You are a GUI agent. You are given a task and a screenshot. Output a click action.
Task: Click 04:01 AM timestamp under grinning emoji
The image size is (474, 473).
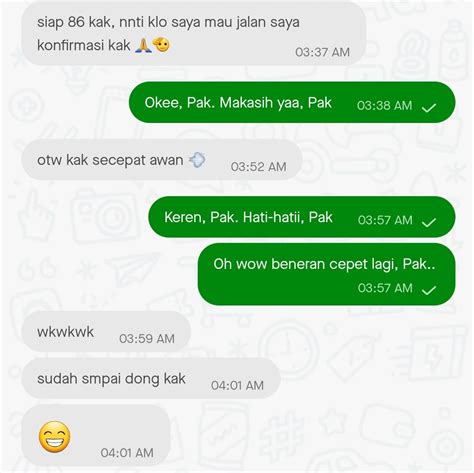coord(127,453)
